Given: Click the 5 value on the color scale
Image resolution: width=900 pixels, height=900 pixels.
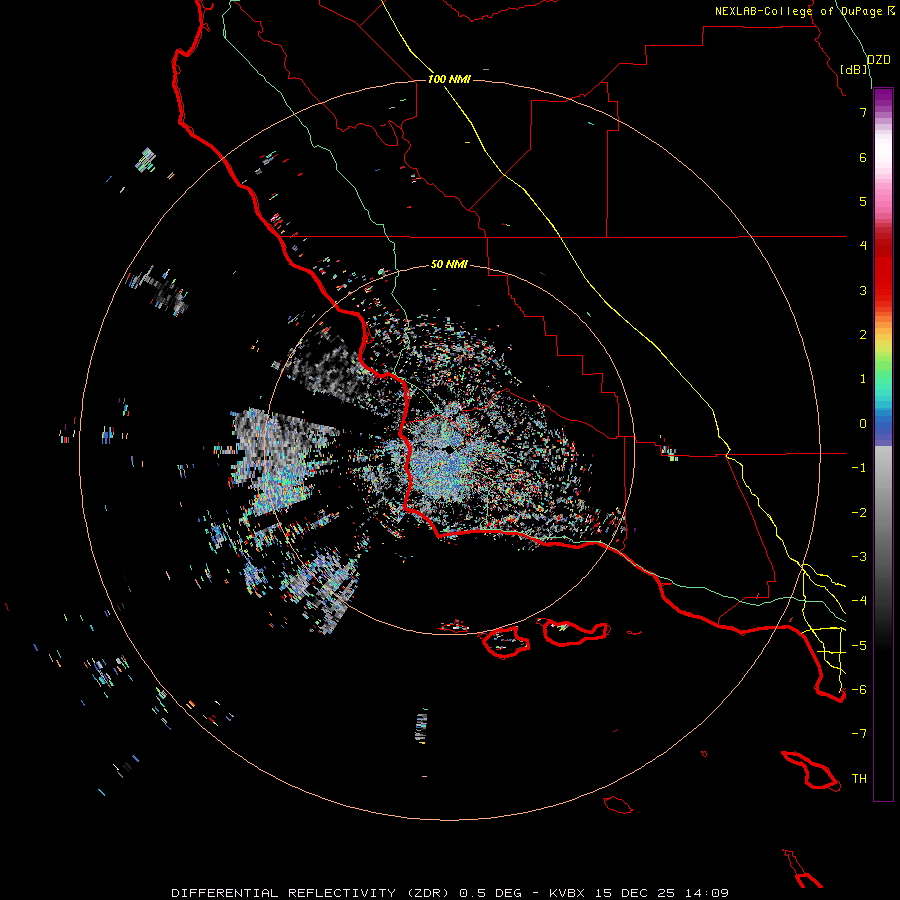Looking at the screenshot, I should pyautogui.click(x=863, y=201).
